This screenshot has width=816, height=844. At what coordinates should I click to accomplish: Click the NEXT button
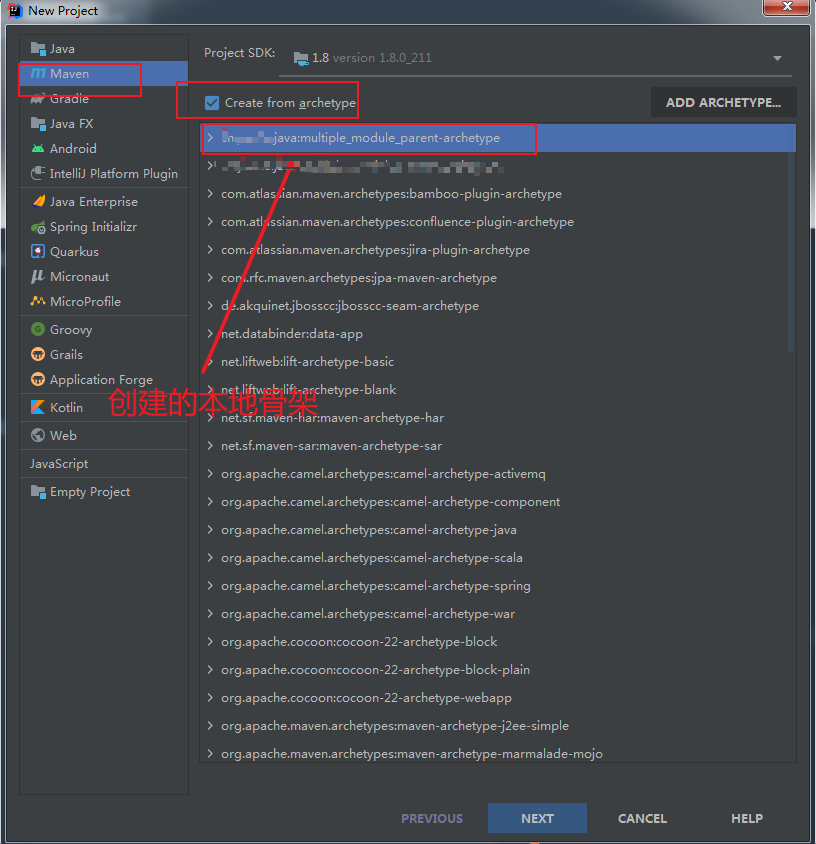(537, 818)
